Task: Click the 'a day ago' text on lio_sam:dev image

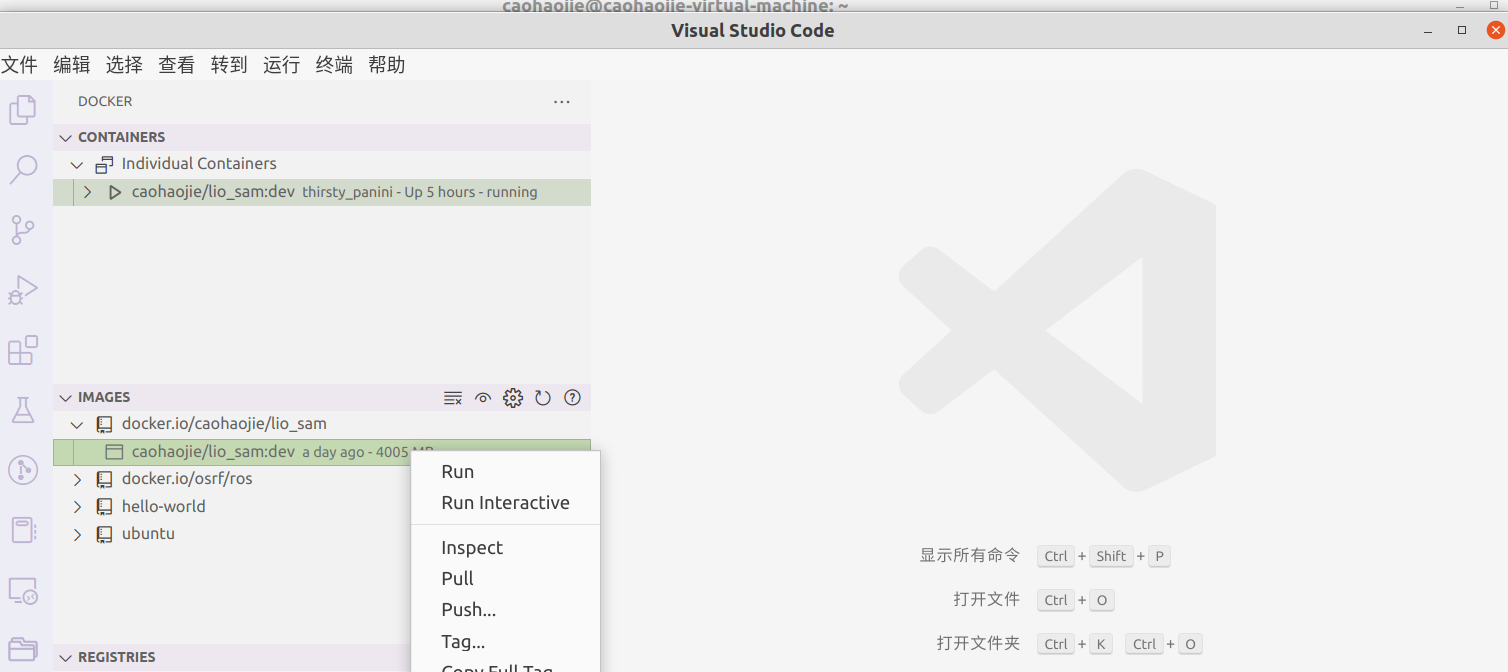Action: coord(333,452)
